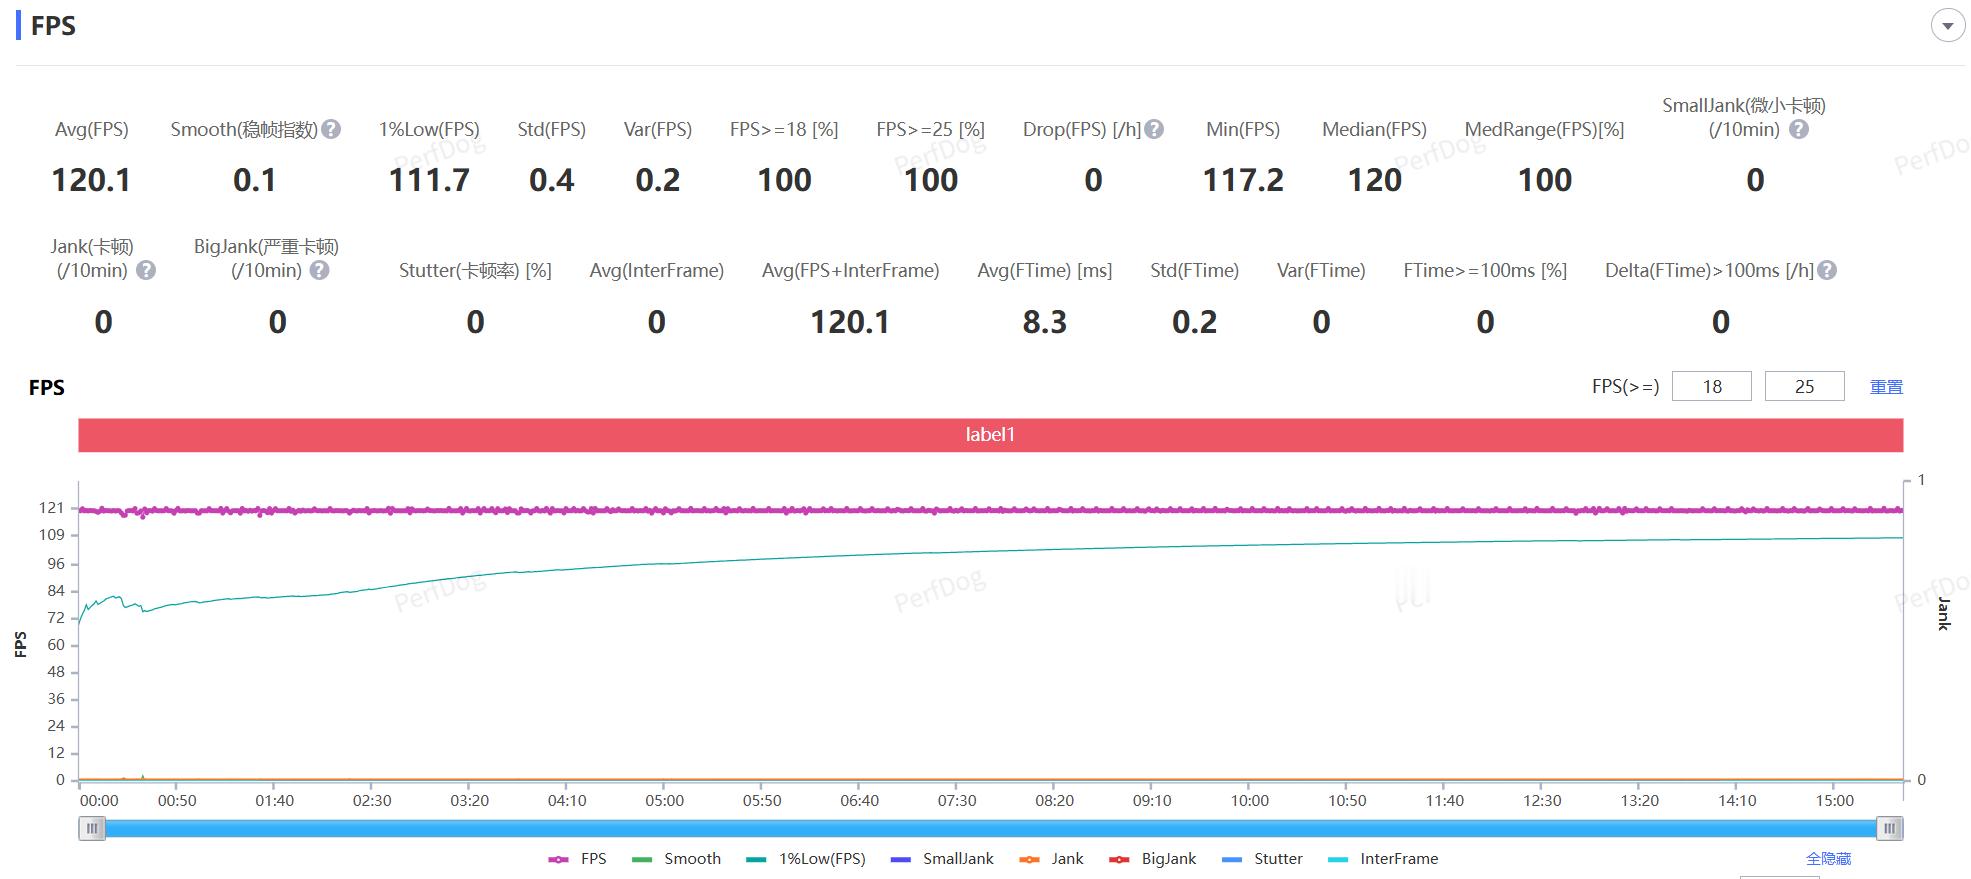1971x879 pixels.
Task: Toggle Smooth series in chart legend
Action: [677, 859]
